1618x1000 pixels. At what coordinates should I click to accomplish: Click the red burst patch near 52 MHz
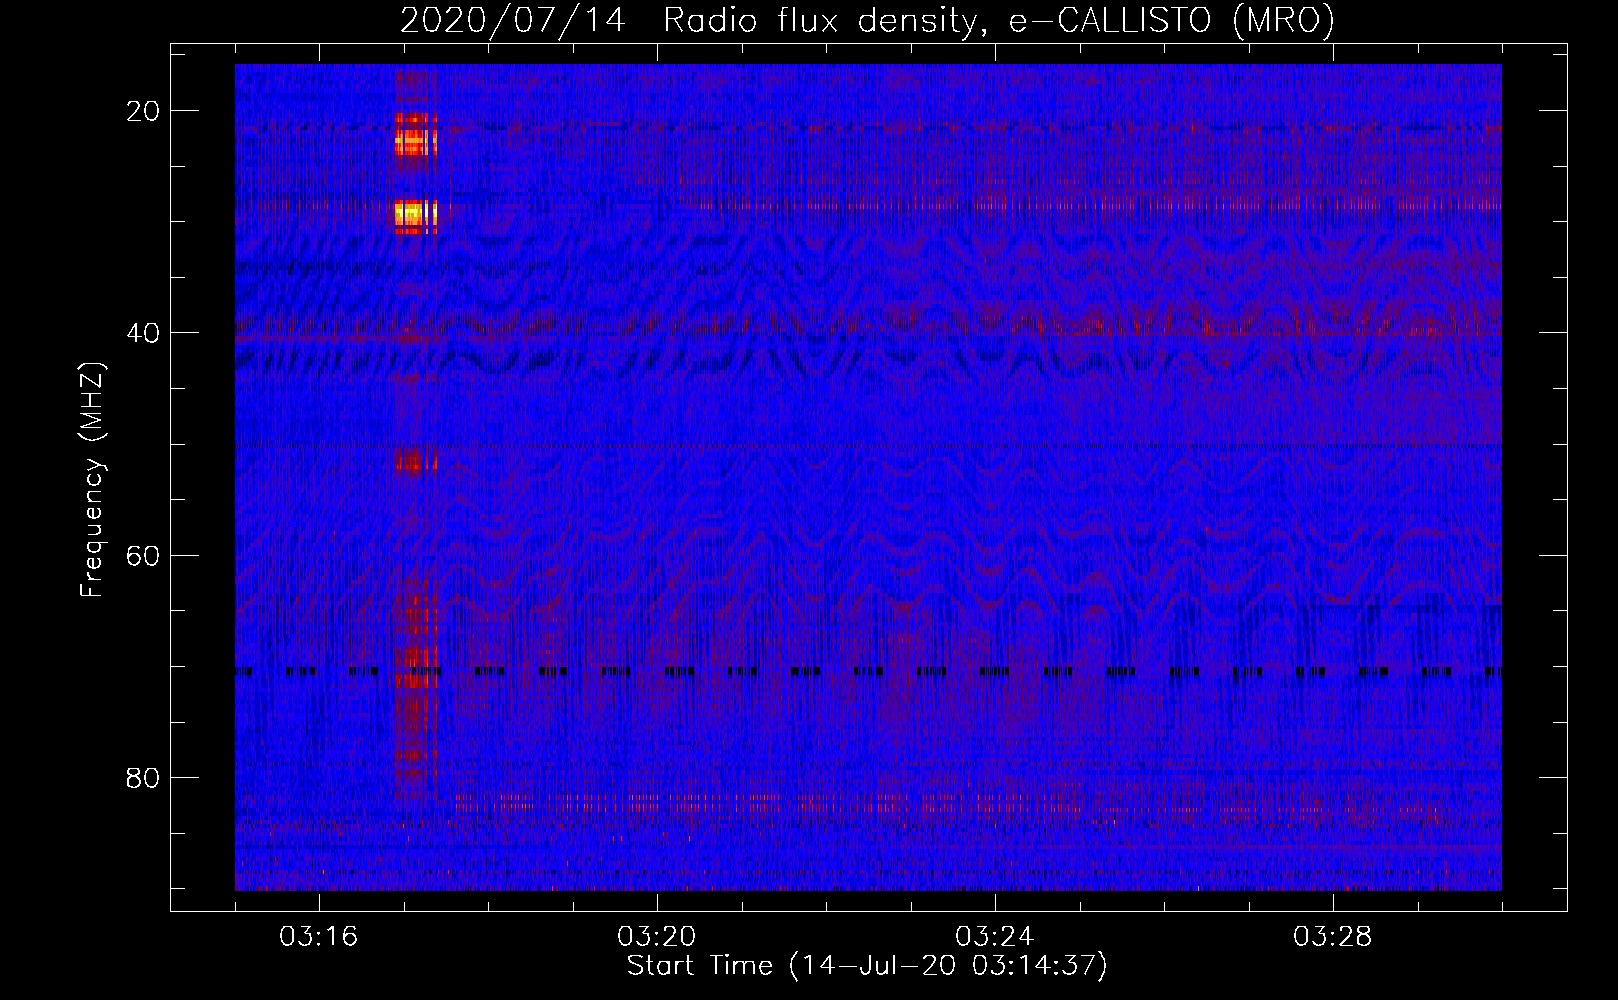click(x=416, y=461)
